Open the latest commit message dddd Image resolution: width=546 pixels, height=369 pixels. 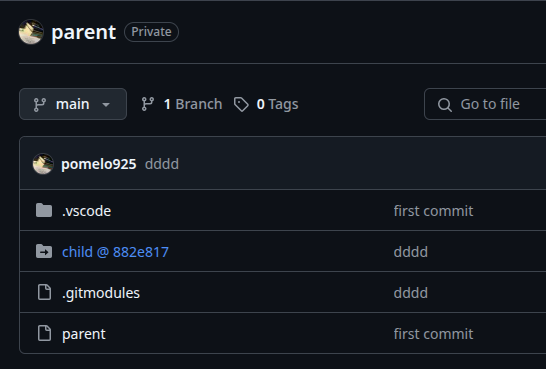coord(162,164)
